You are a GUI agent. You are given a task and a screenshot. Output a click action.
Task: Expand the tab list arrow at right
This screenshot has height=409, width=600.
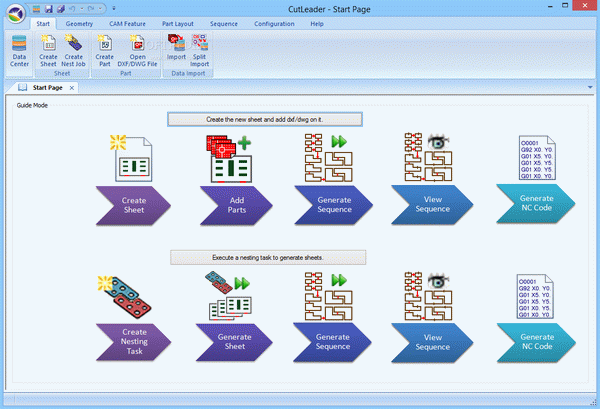(x=590, y=88)
